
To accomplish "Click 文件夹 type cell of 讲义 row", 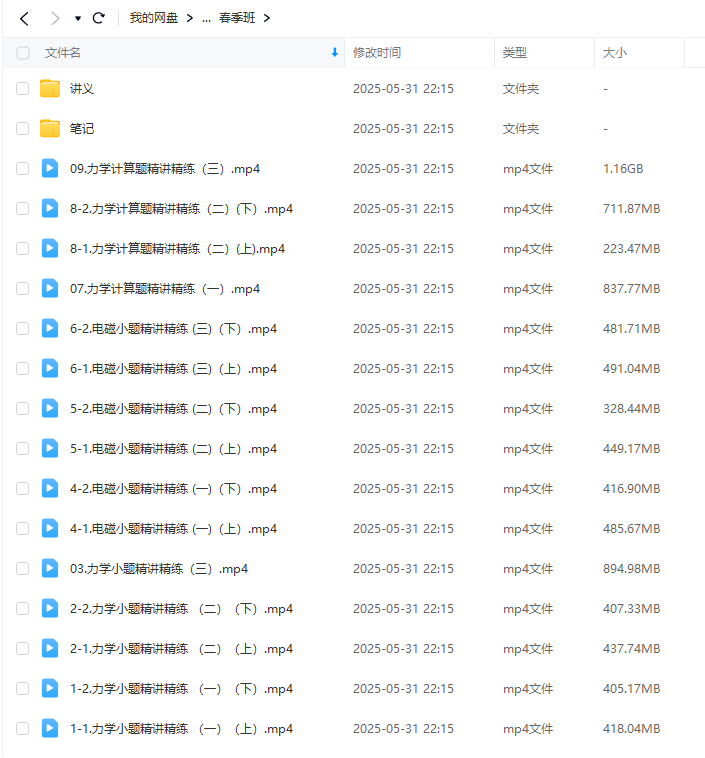I will (x=521, y=88).
